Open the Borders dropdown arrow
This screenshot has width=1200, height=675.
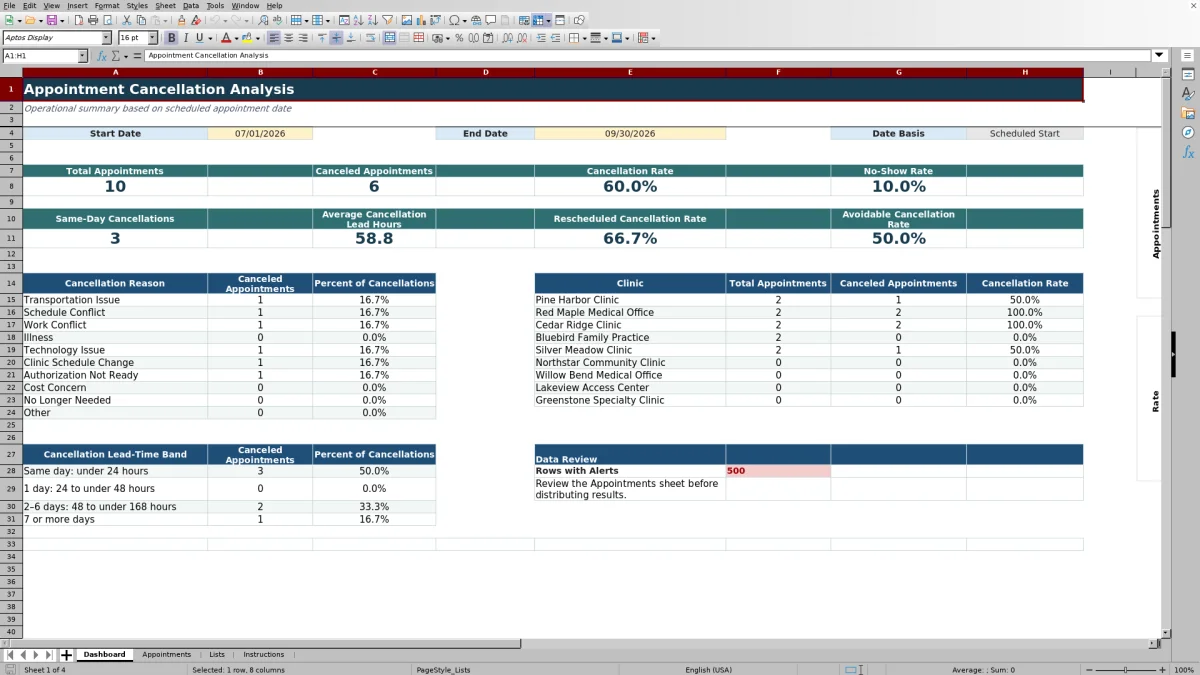click(x=584, y=38)
